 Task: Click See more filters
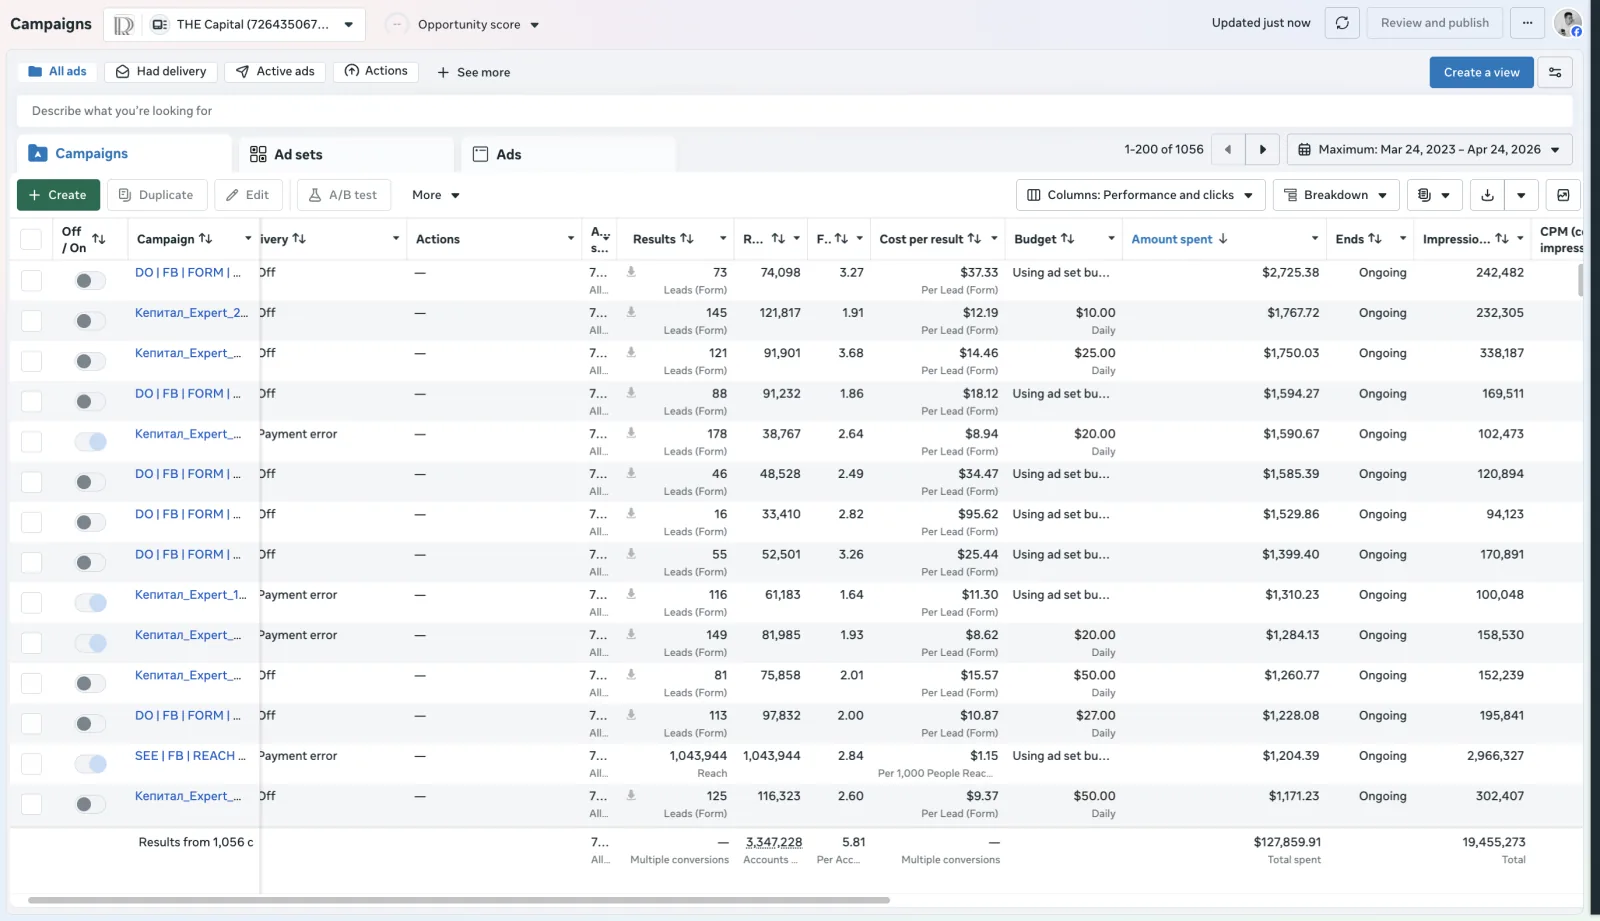tap(473, 72)
